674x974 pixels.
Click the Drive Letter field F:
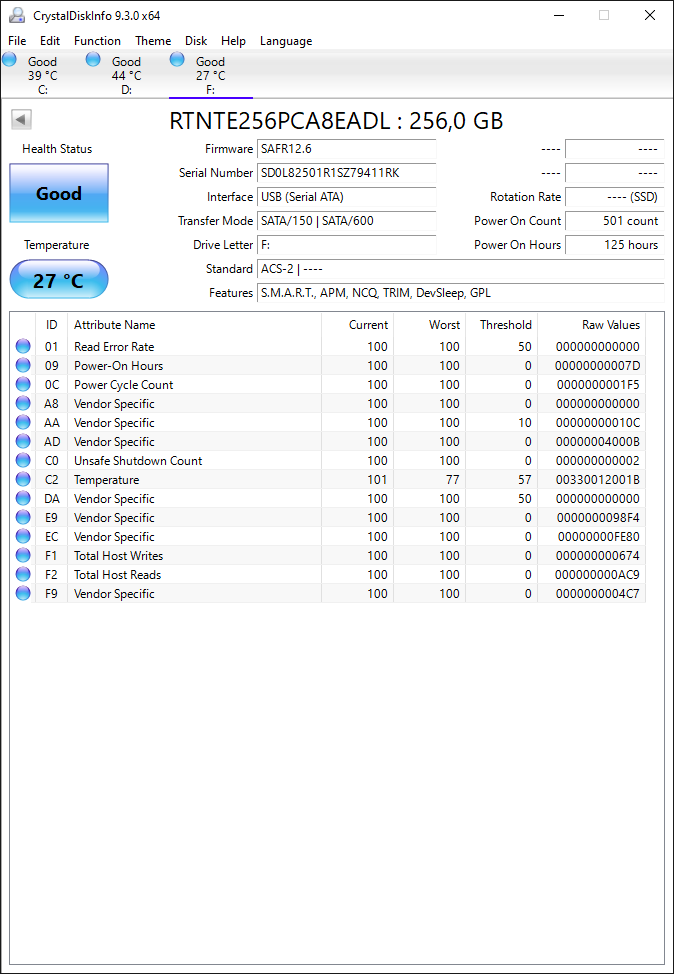pyautogui.click(x=347, y=245)
